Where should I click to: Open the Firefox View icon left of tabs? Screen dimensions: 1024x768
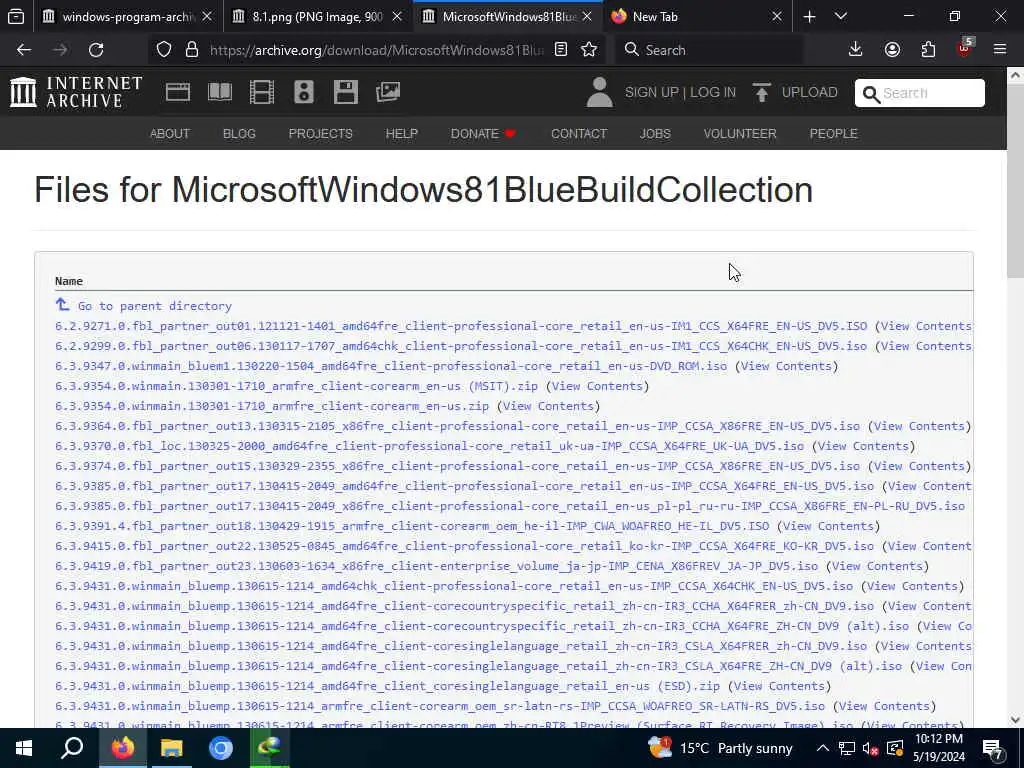tap(16, 16)
